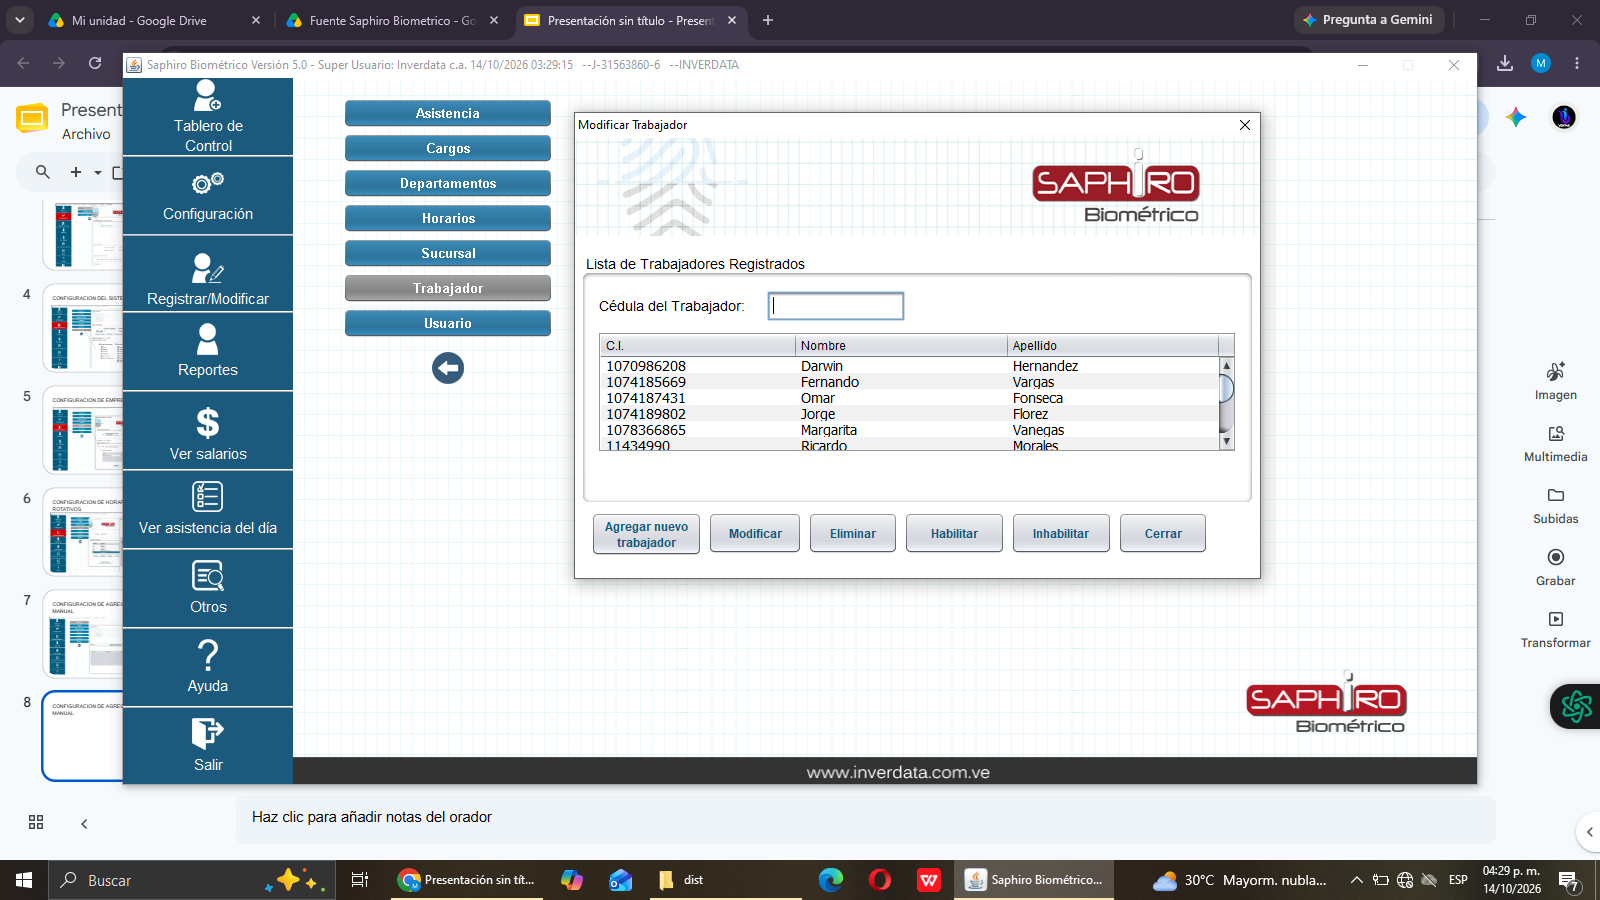This screenshot has height=900, width=1600.
Task: Open Opera browser from taskbar
Action: pyautogui.click(x=880, y=880)
